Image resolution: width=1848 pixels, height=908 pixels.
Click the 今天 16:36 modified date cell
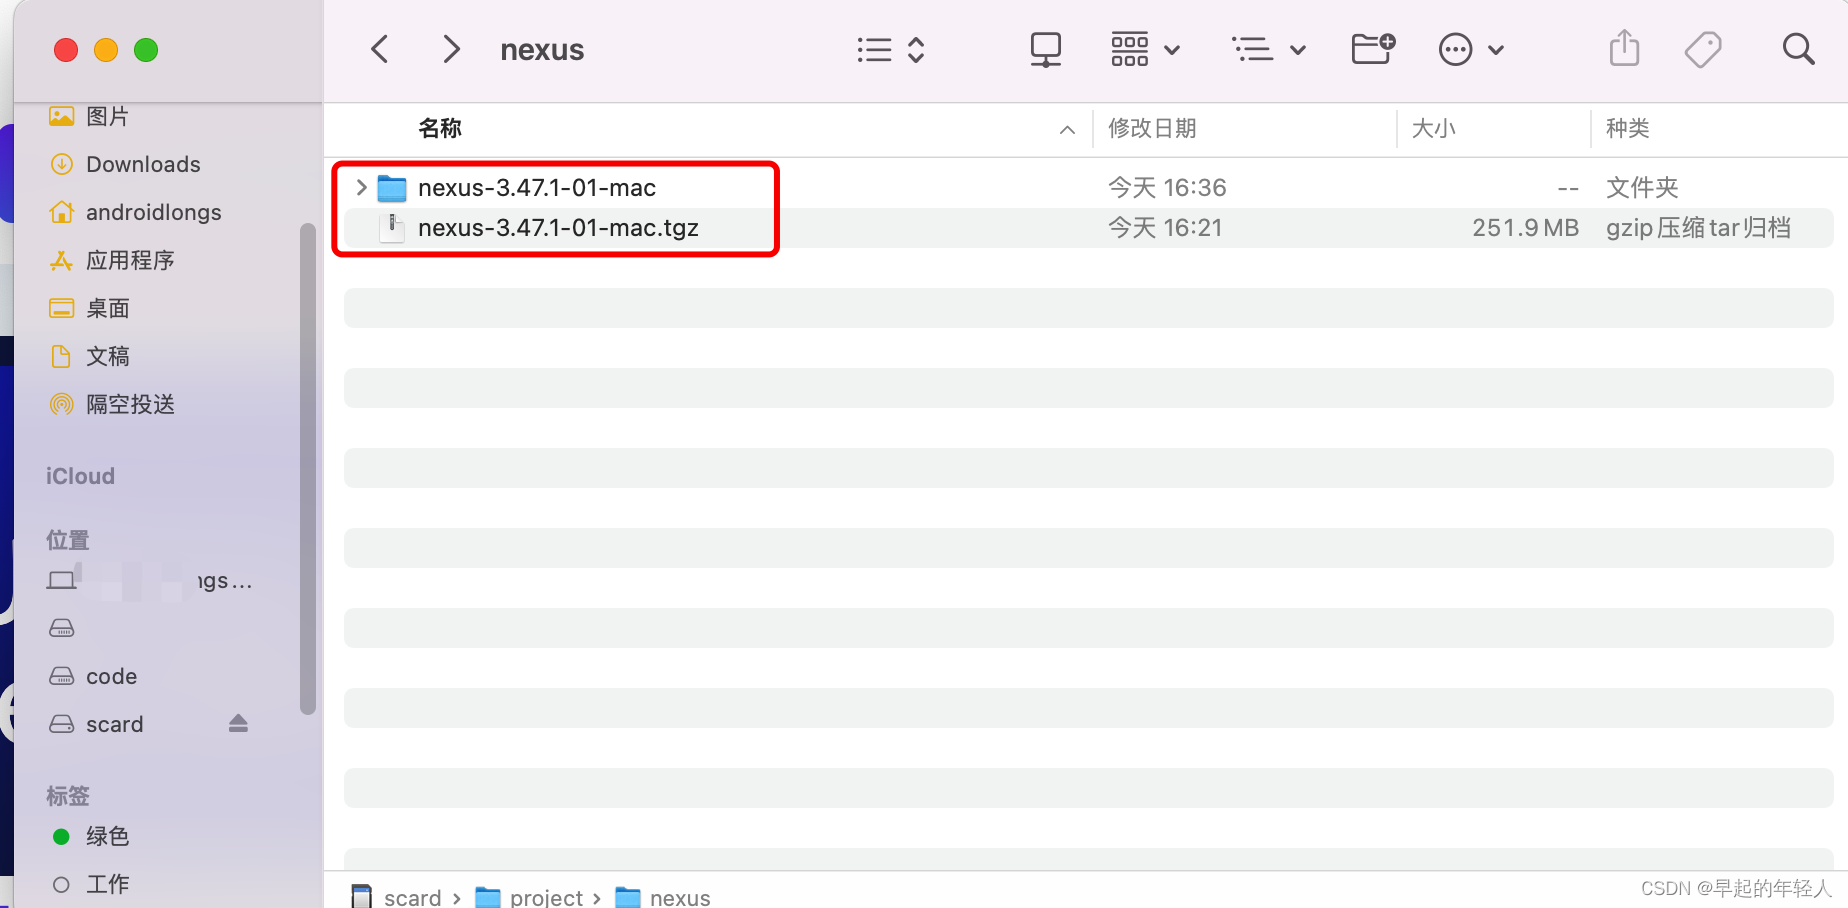click(x=1167, y=187)
